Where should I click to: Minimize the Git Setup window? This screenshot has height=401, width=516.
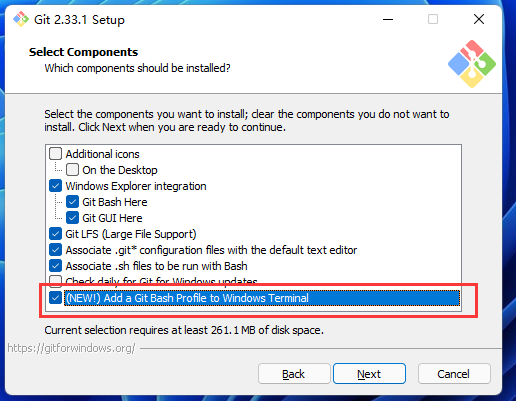click(x=388, y=19)
